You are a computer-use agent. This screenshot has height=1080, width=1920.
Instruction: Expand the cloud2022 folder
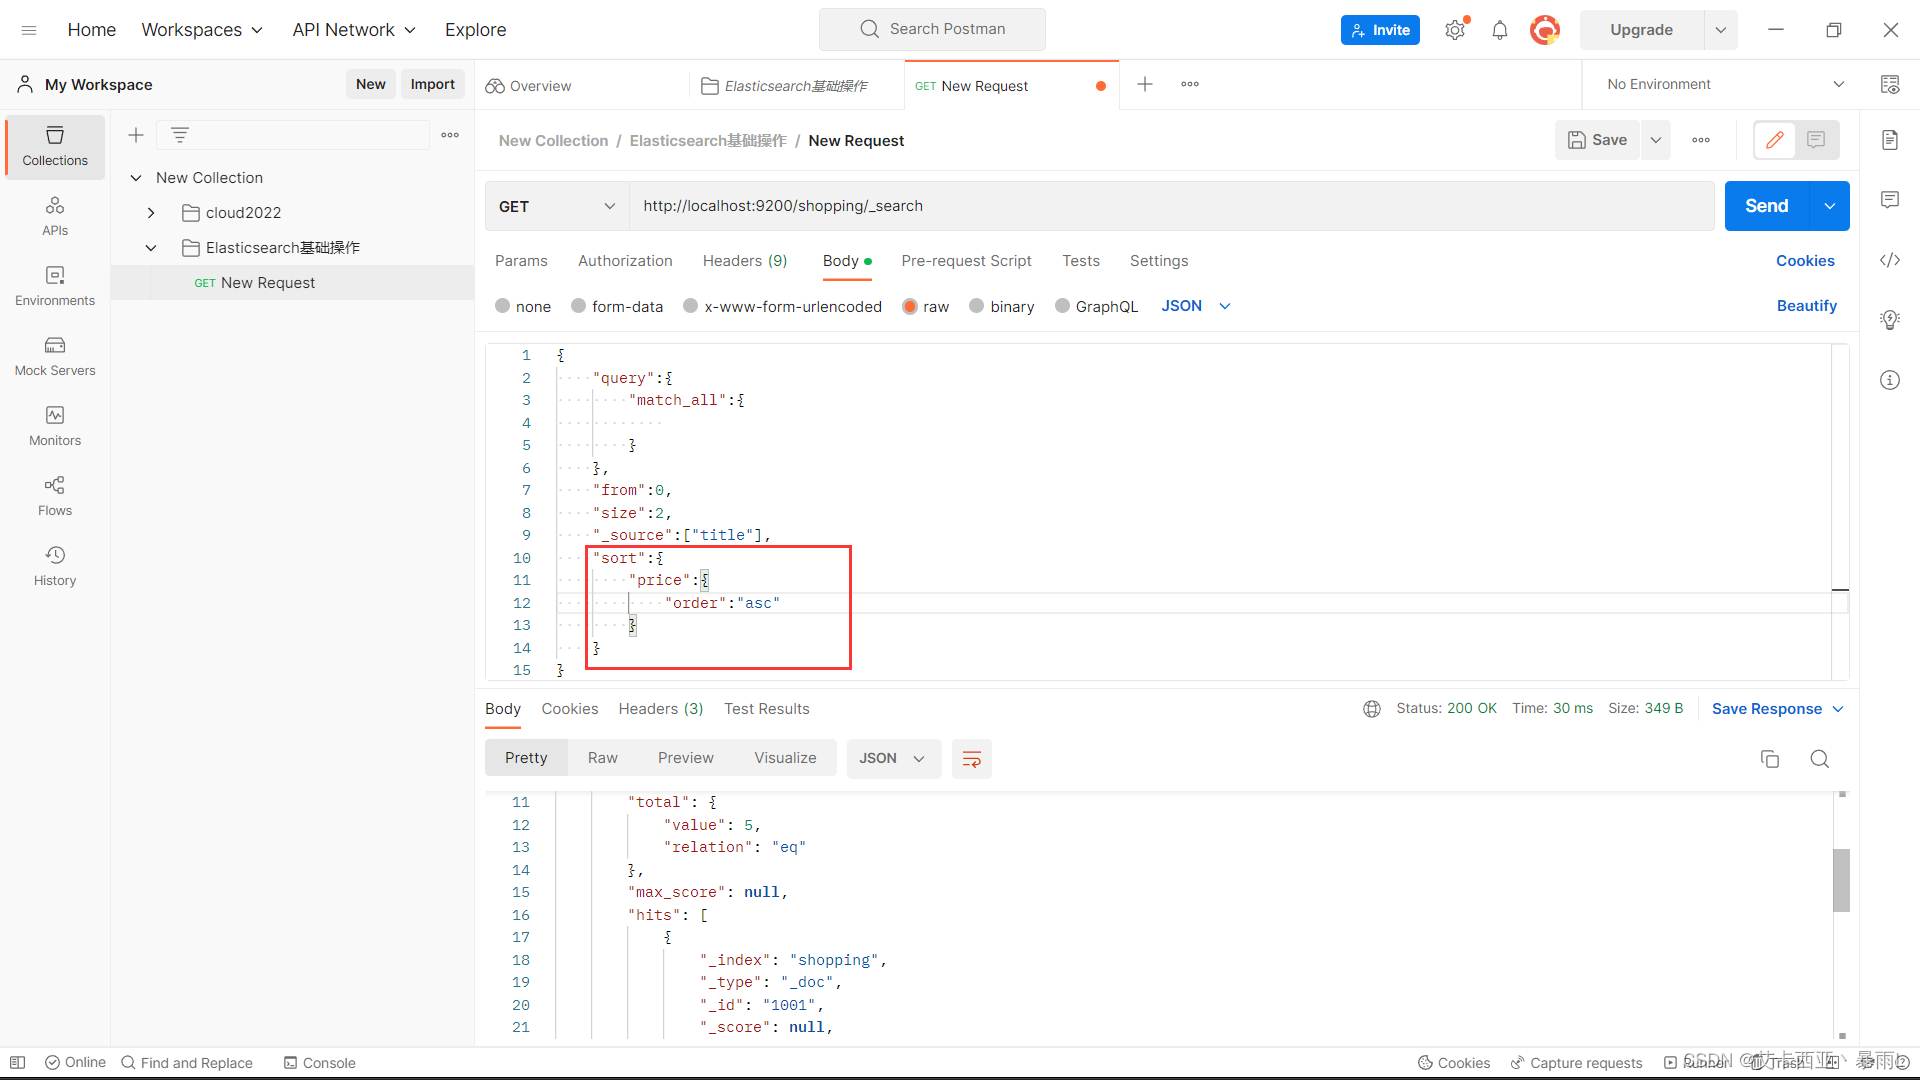click(151, 213)
